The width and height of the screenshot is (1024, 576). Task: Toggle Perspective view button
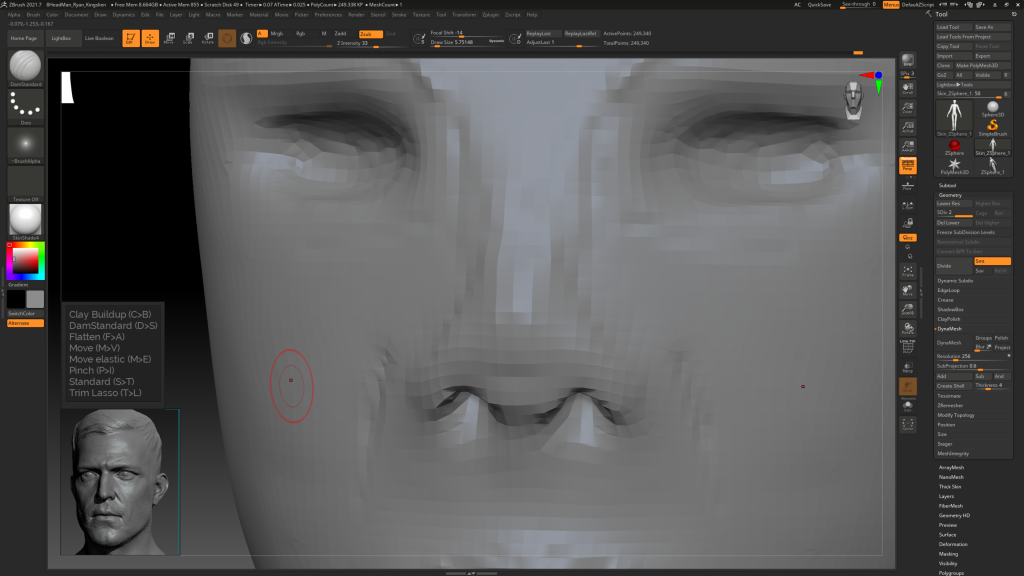(908, 167)
